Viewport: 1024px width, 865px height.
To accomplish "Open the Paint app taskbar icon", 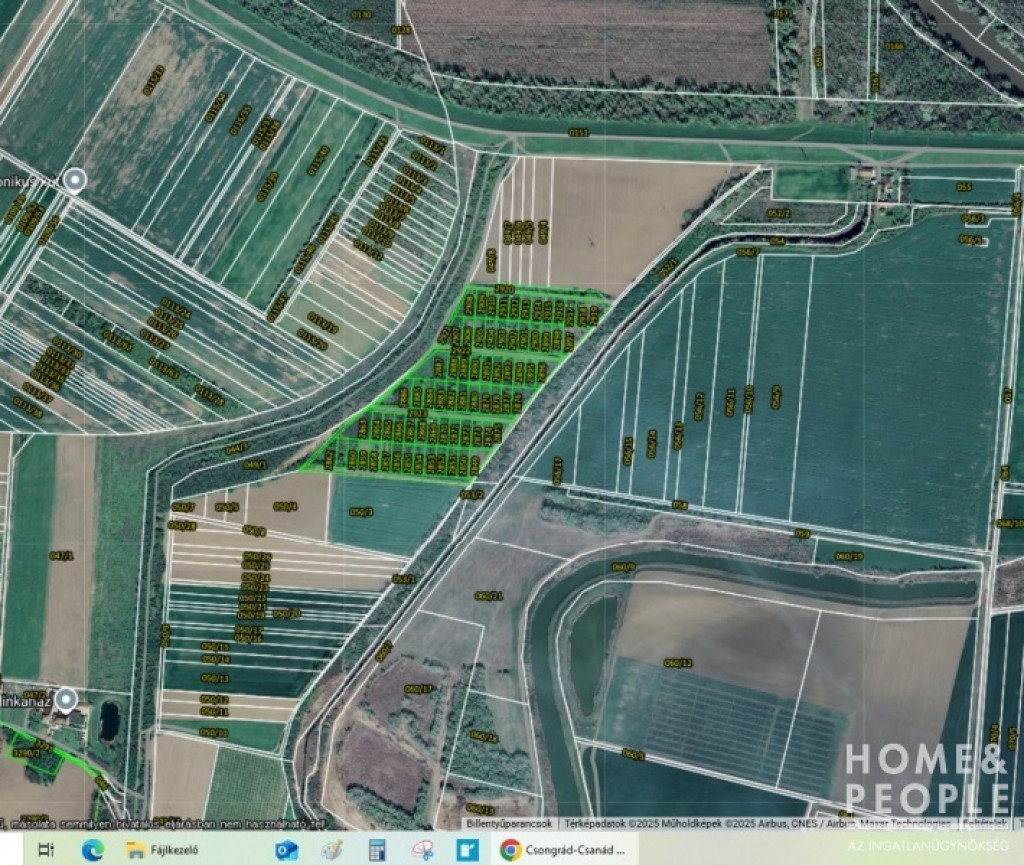I will [331, 850].
